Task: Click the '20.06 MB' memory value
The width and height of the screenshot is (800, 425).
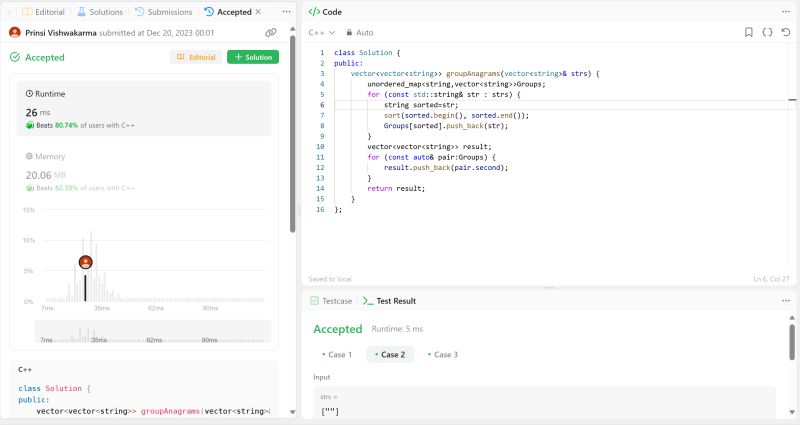Action: [x=45, y=175]
